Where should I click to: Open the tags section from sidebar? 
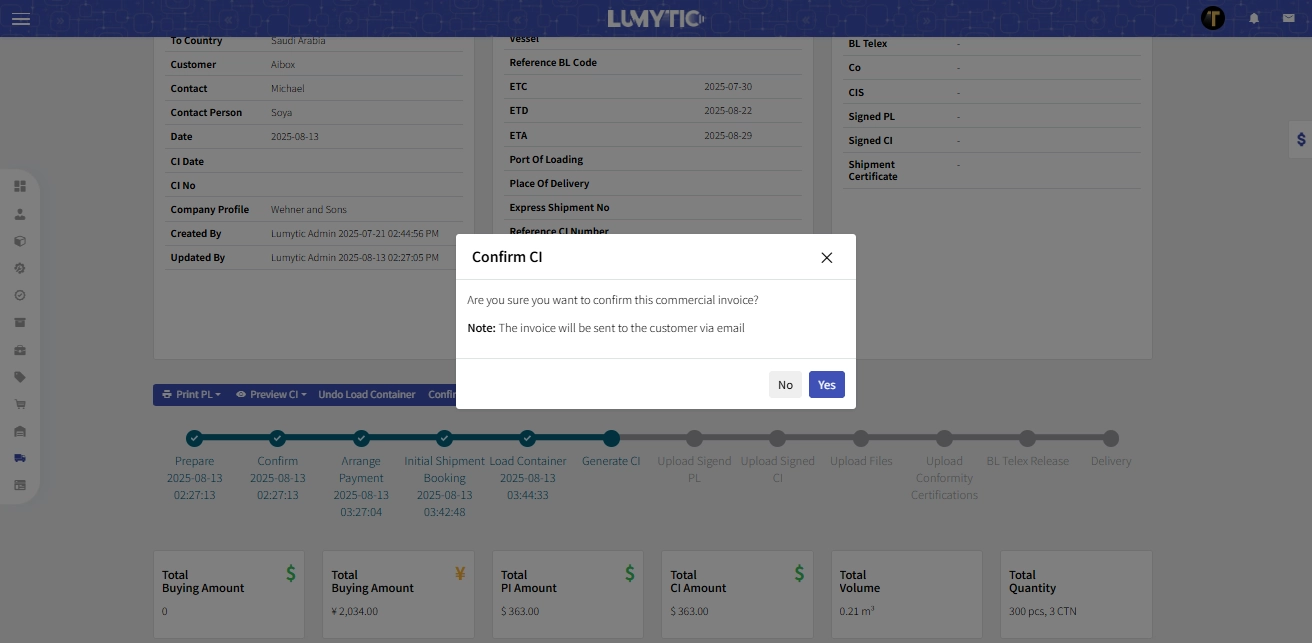click(20, 377)
